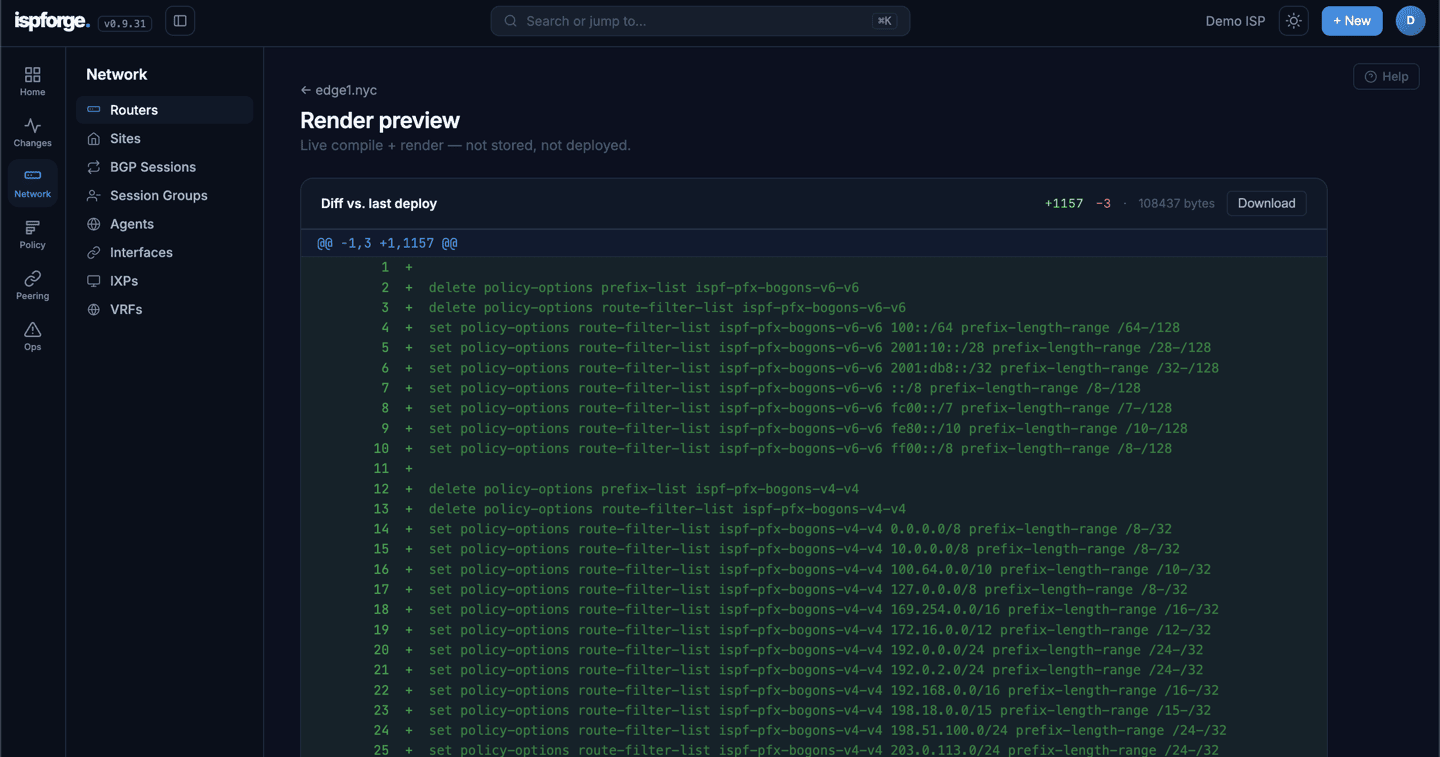The image size is (1440, 757).
Task: Click the search magnifier icon
Action: click(x=511, y=21)
